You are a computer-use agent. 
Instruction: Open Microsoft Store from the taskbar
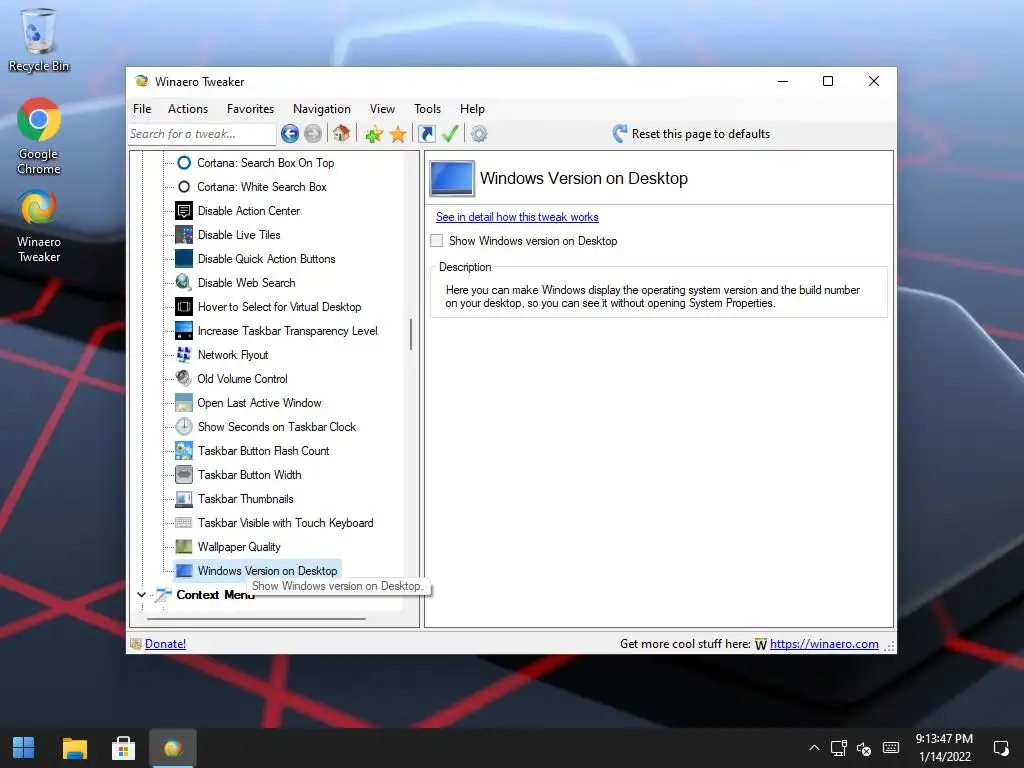123,748
